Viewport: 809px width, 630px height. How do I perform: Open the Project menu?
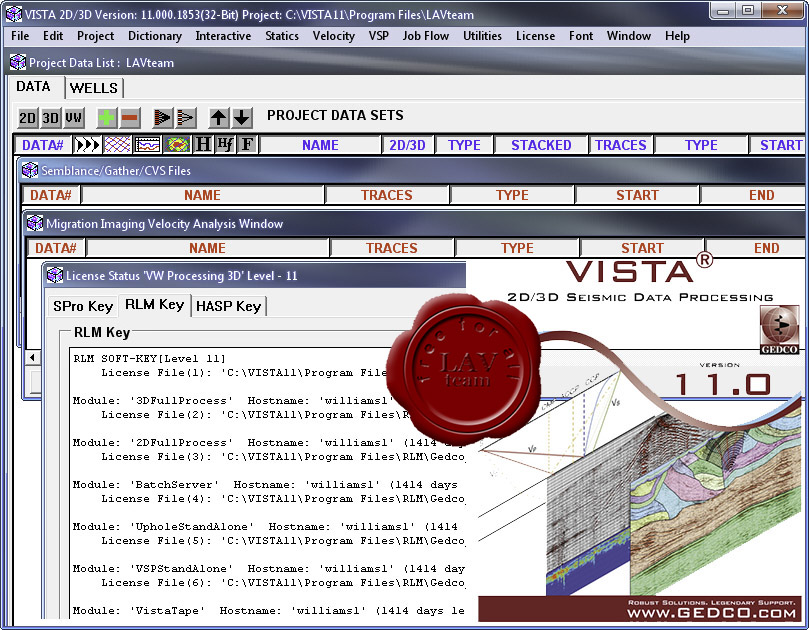point(95,36)
